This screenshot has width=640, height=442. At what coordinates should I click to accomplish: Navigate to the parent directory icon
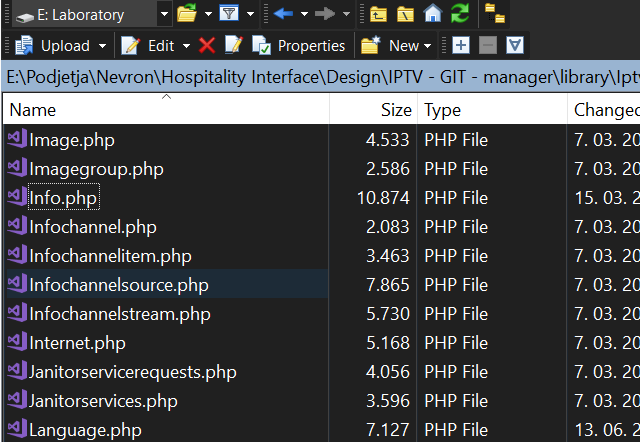[x=378, y=14]
